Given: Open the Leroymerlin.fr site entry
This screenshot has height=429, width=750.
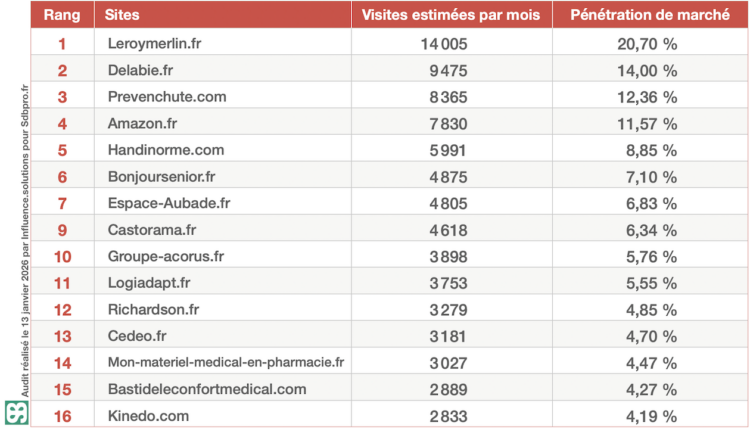Looking at the screenshot, I should click(155, 44).
